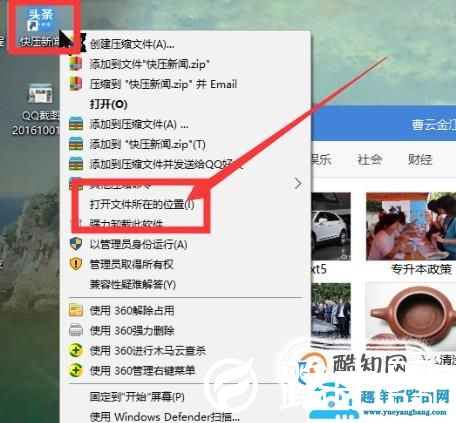This screenshot has width=456, height=423.
Task: Select the 快压新闻 desktop shortcut icon
Action: click(x=41, y=26)
